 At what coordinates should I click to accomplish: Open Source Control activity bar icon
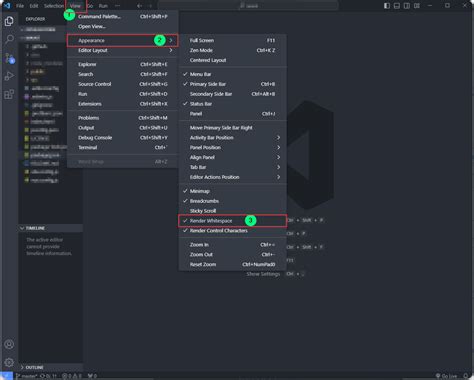[x=9, y=58]
